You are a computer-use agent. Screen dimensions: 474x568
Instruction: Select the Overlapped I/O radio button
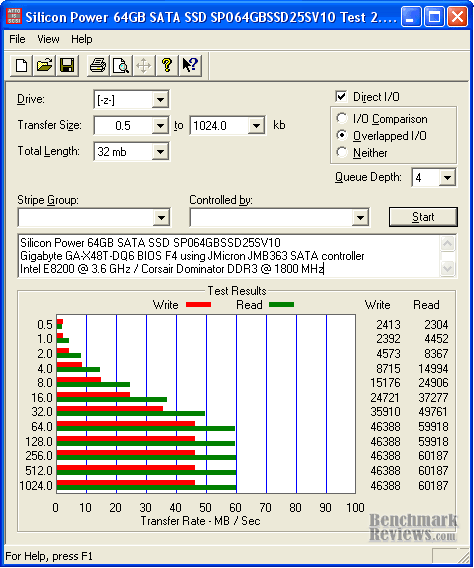(x=341, y=135)
